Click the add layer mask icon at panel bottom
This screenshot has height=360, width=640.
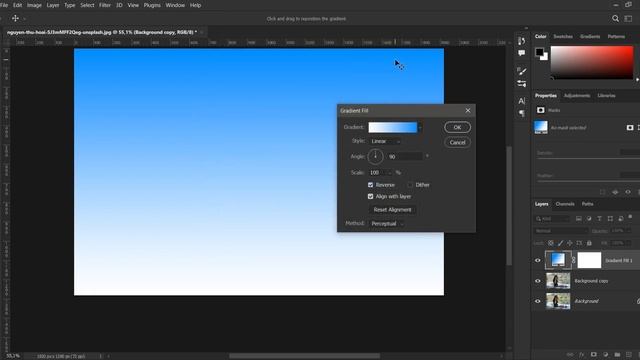(594, 355)
